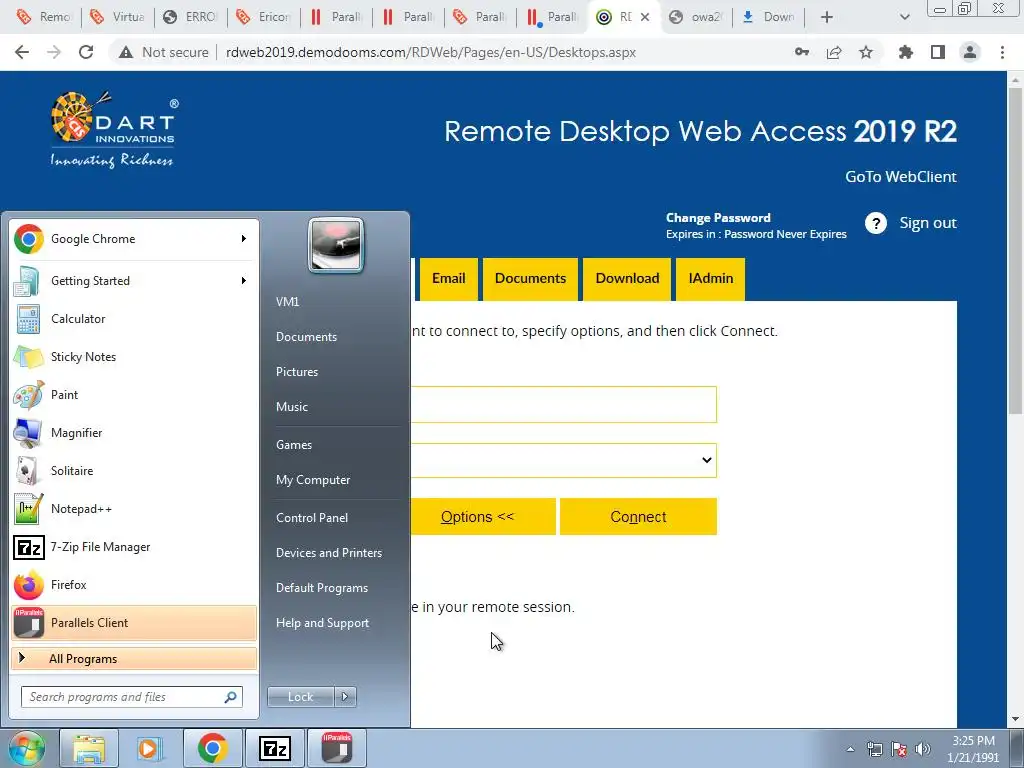
Task: Click the Lock button
Action: pos(301,697)
